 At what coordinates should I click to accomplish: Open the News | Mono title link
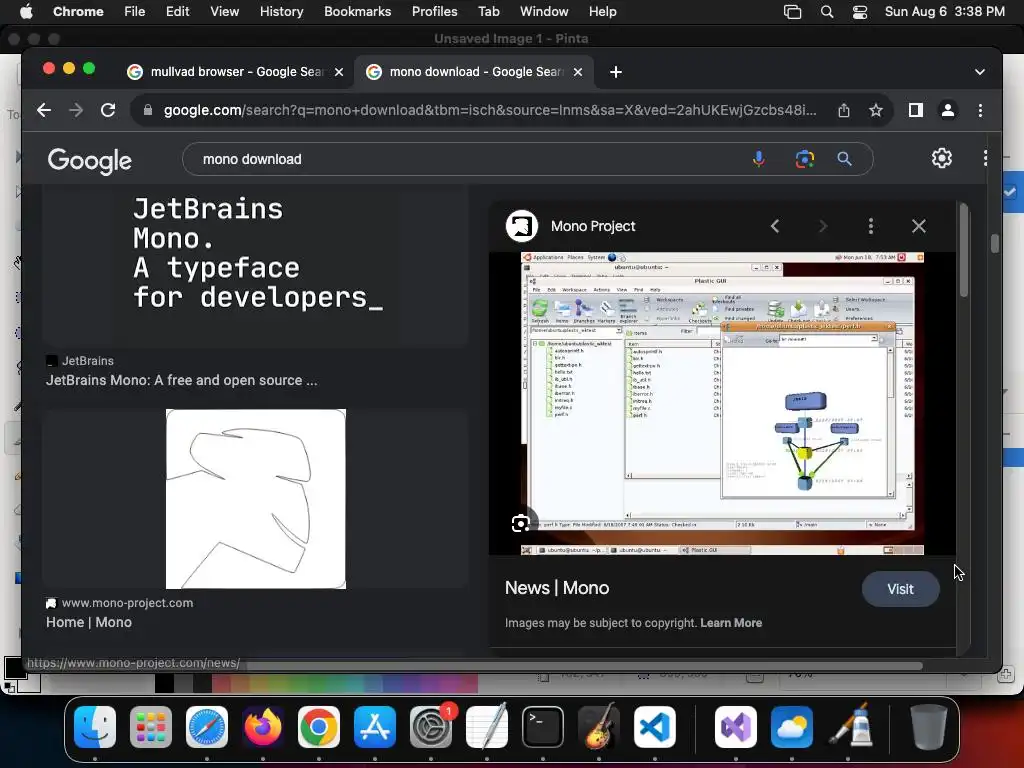pos(557,588)
